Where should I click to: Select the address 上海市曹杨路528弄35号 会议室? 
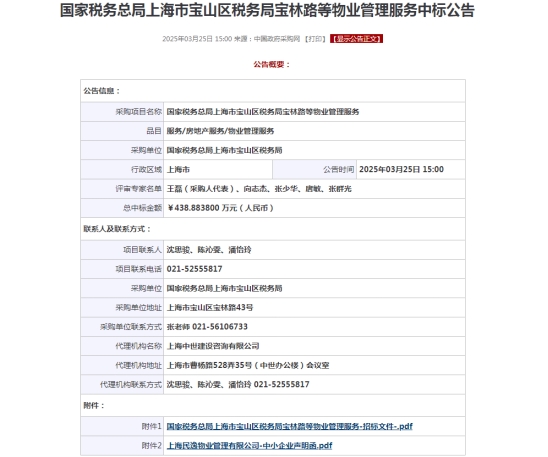(x=248, y=365)
